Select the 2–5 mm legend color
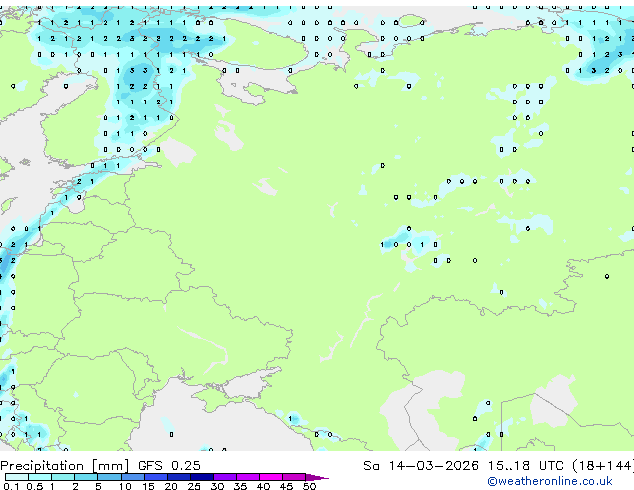 pos(86,477)
